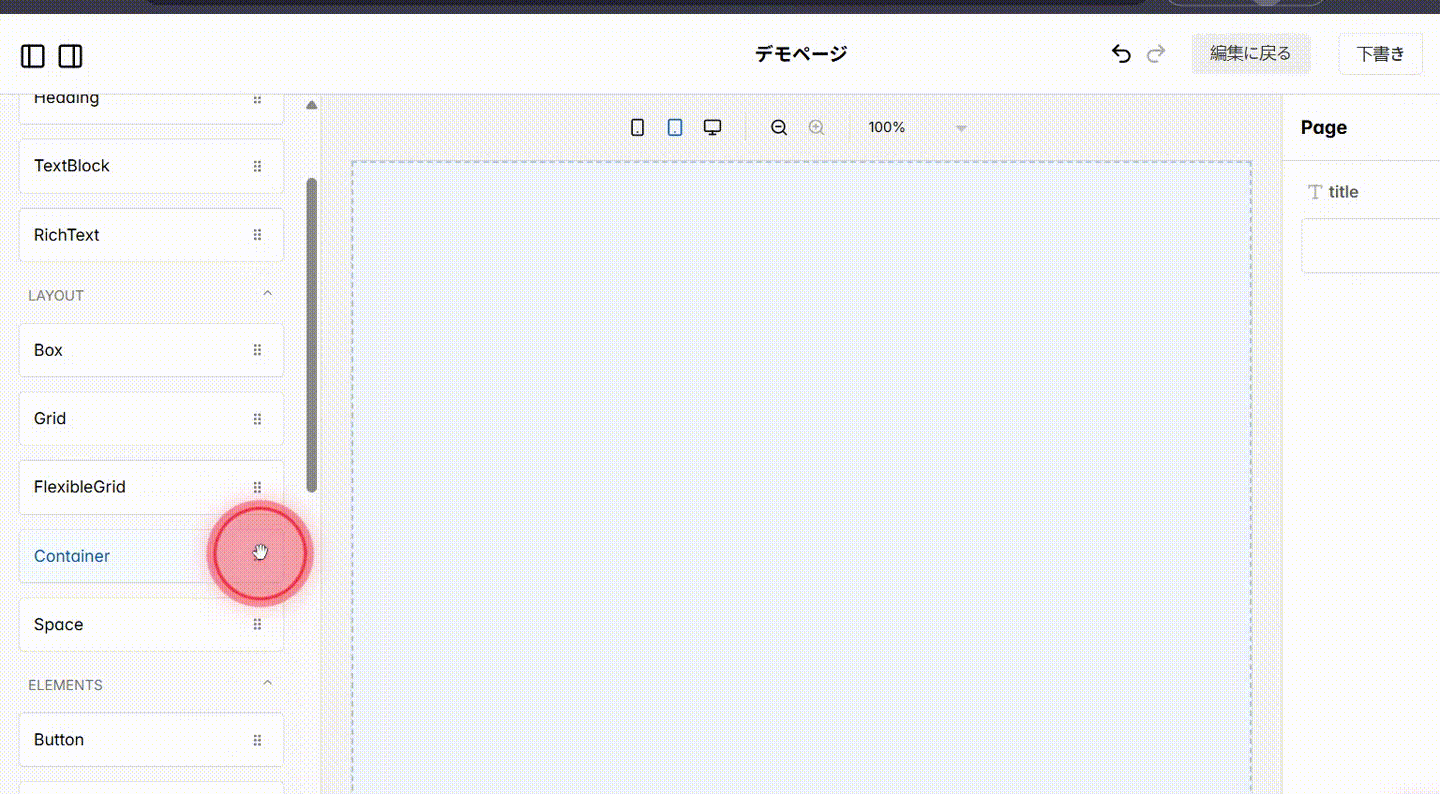Collapse the left components sidebar

33,56
